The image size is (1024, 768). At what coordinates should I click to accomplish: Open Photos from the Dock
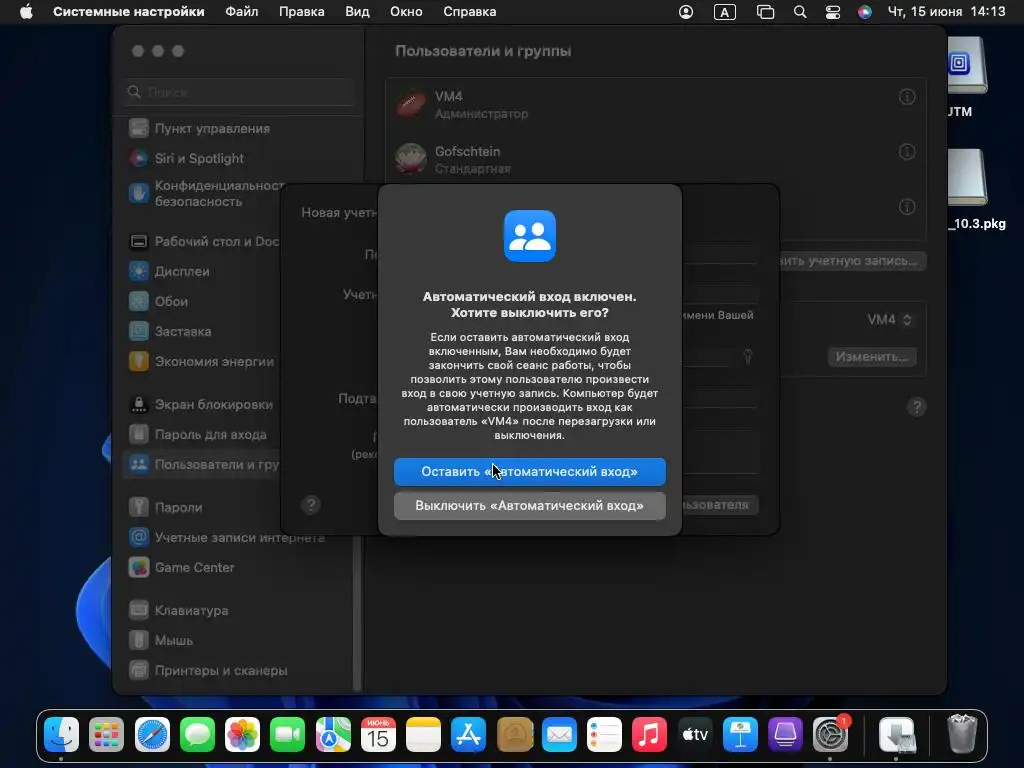pos(242,735)
